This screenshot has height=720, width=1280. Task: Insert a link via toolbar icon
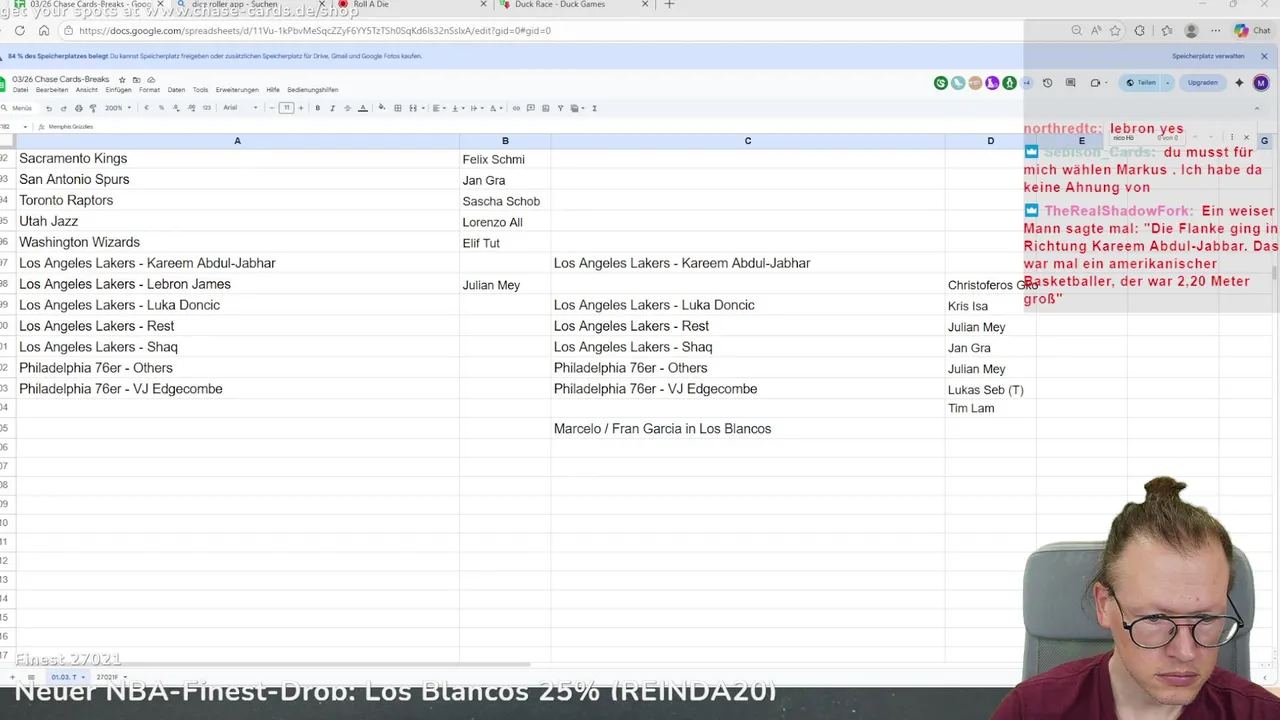point(516,108)
